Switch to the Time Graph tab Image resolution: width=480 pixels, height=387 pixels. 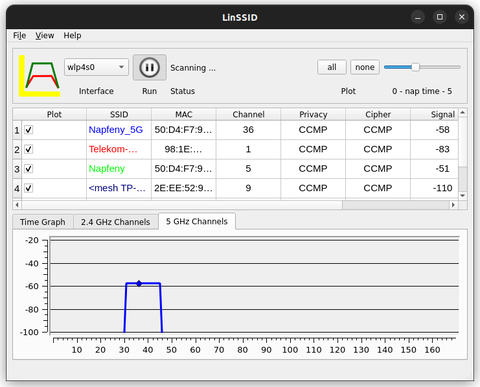(43, 222)
